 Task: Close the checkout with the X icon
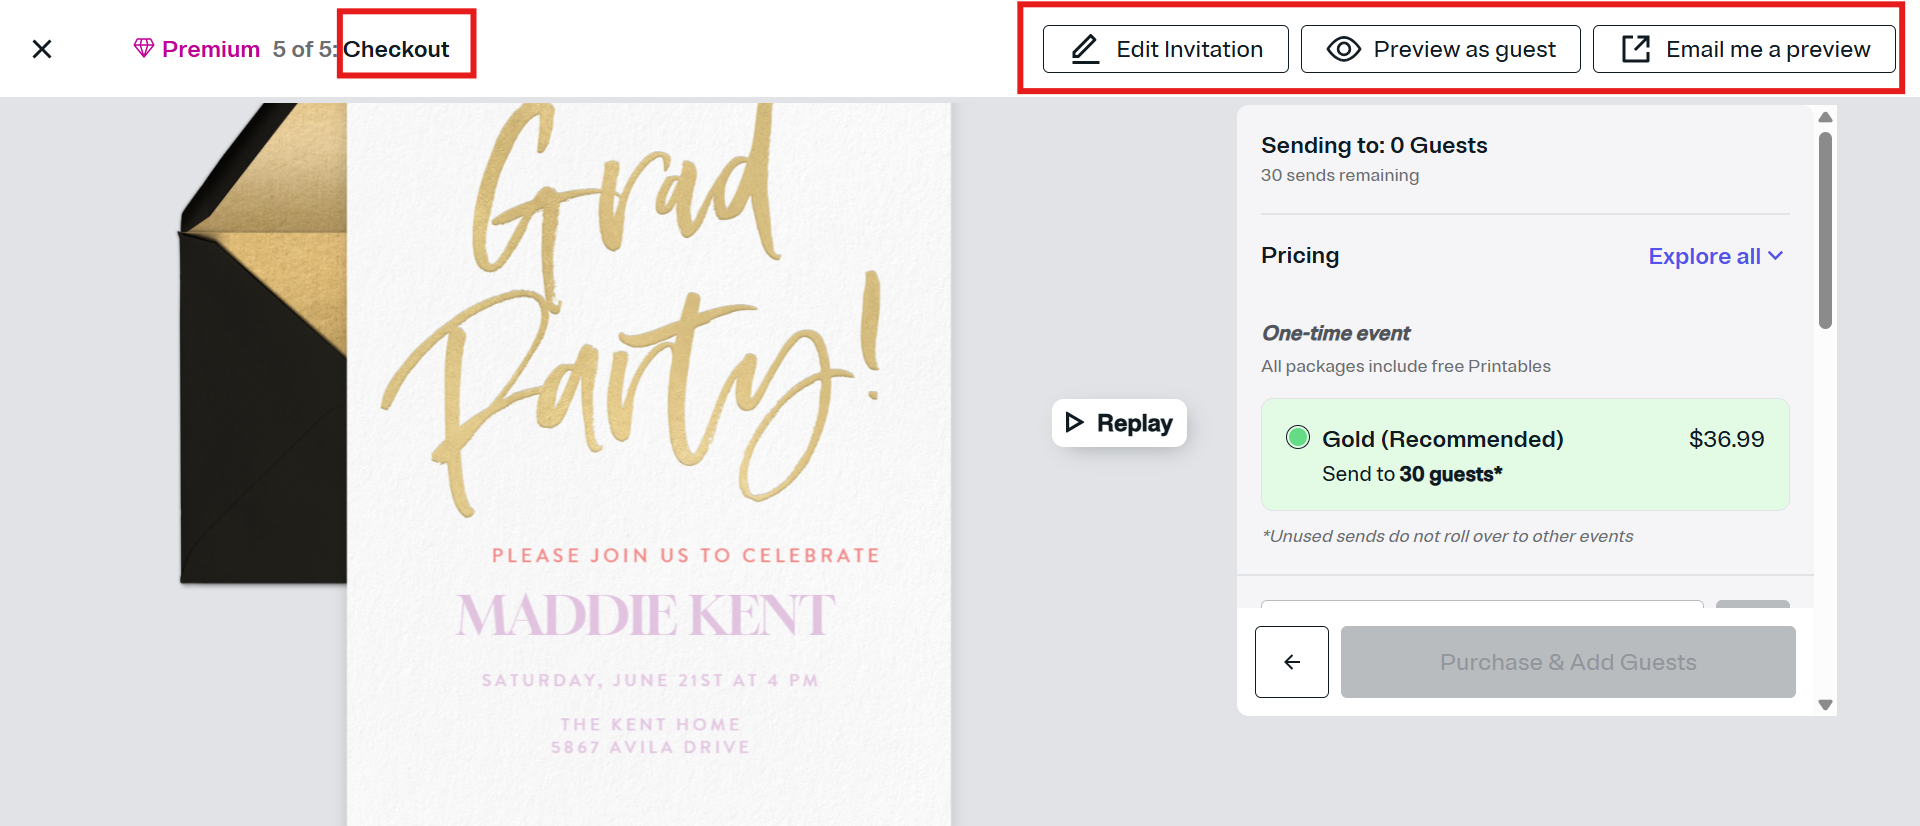pyautogui.click(x=42, y=49)
